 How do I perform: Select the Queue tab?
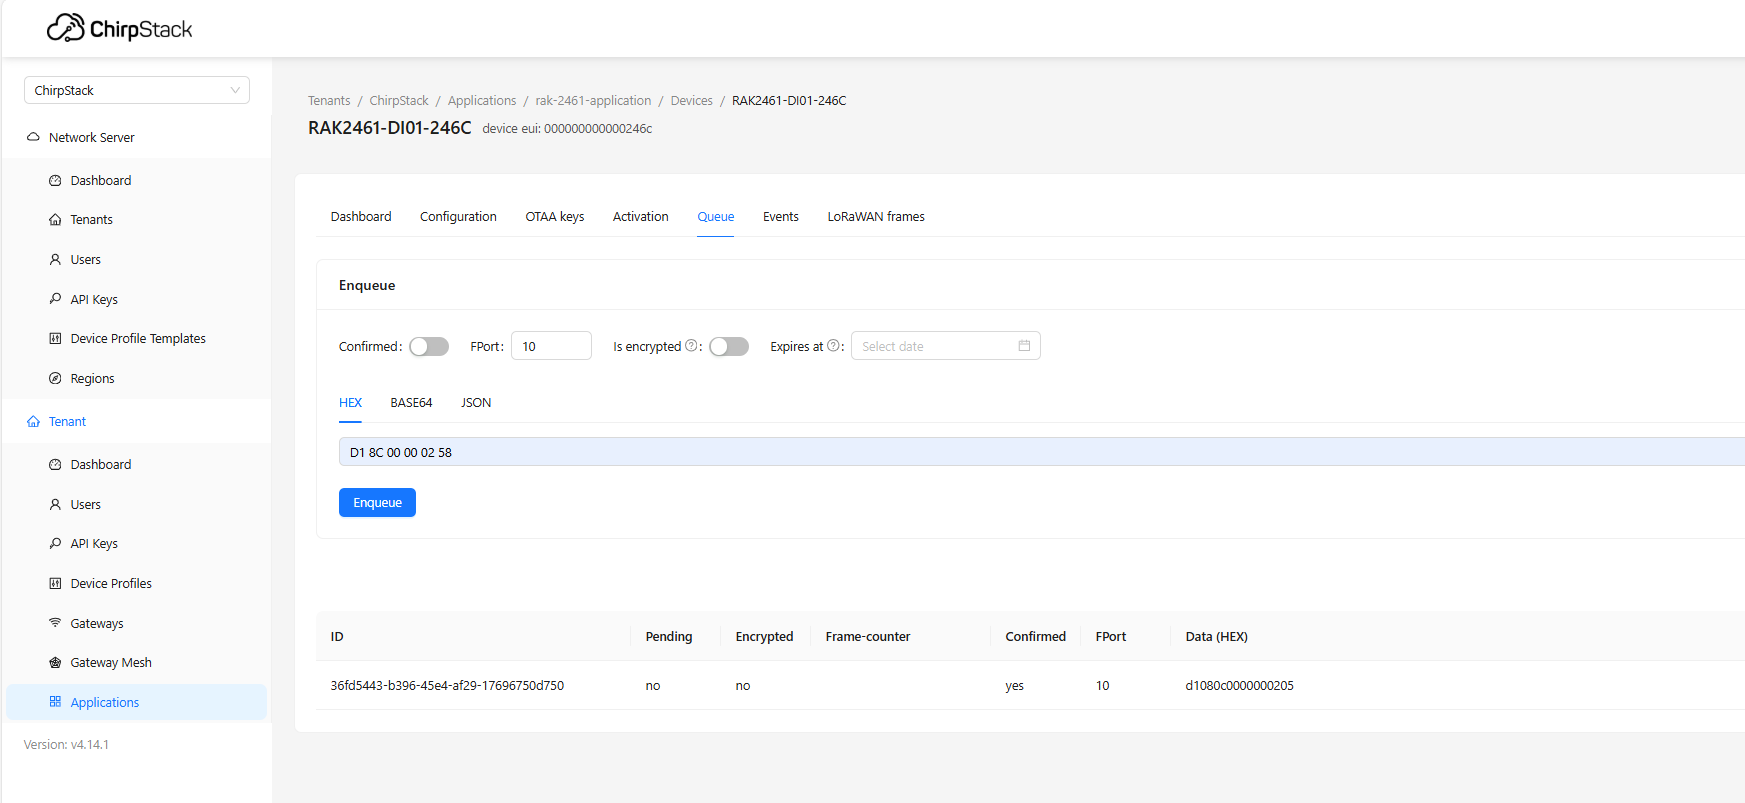click(716, 217)
